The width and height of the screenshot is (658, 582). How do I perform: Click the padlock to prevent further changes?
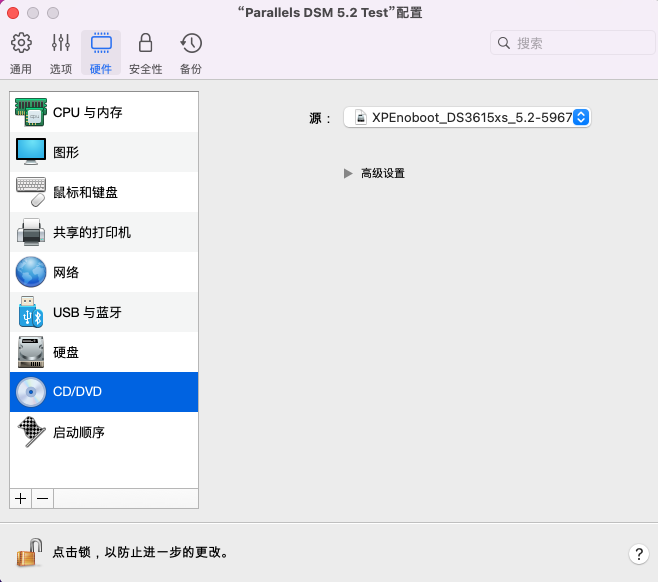point(31,551)
